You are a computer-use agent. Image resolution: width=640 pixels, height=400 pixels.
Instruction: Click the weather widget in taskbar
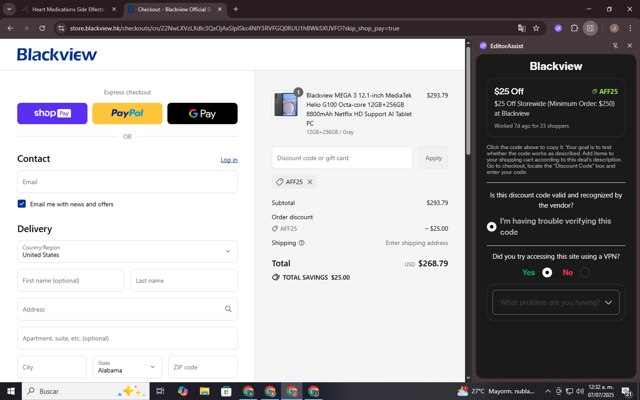(496, 391)
